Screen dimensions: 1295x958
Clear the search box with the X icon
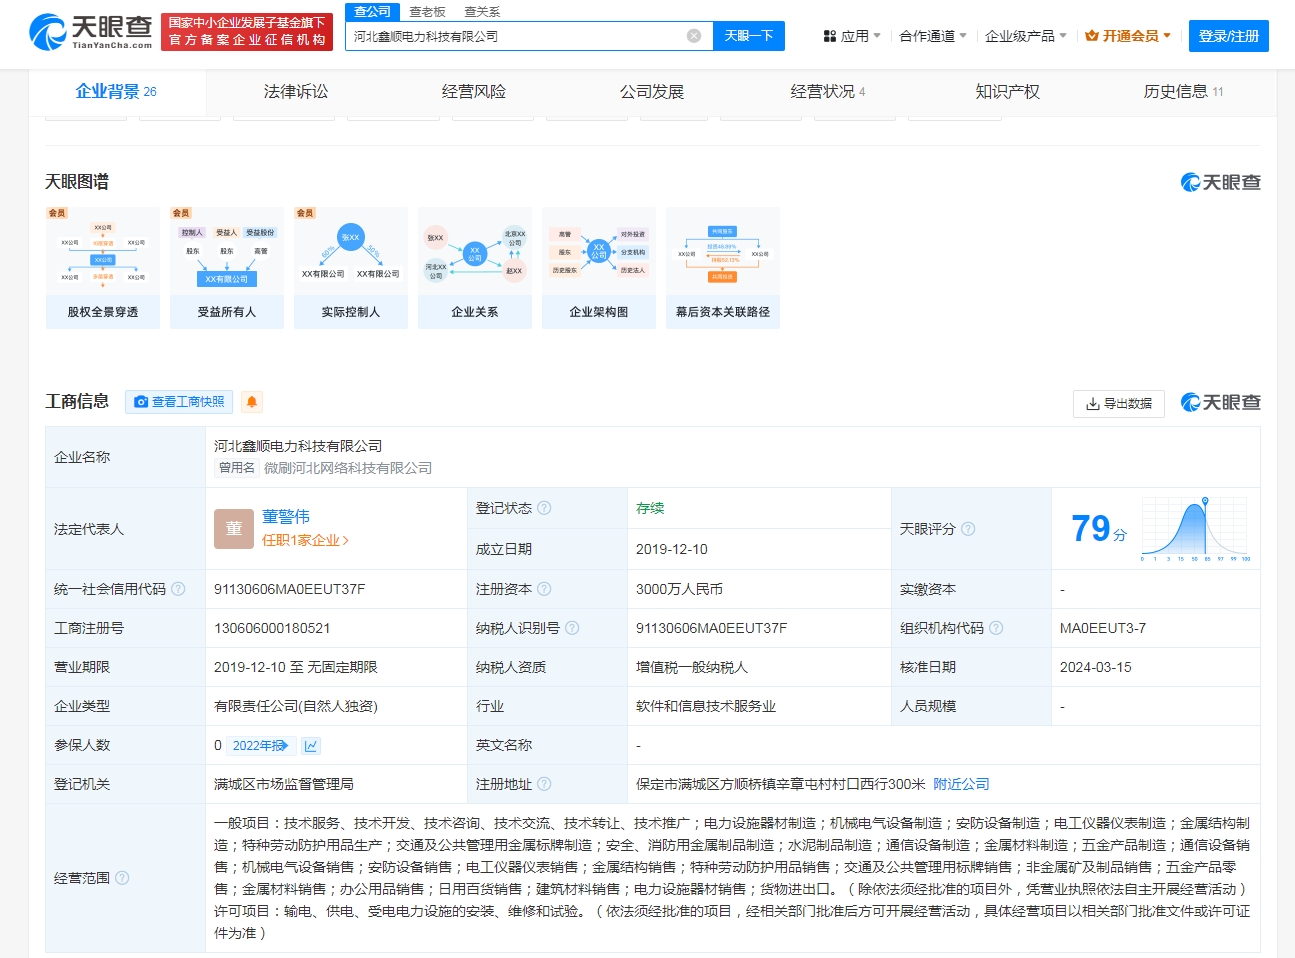pyautogui.click(x=694, y=36)
